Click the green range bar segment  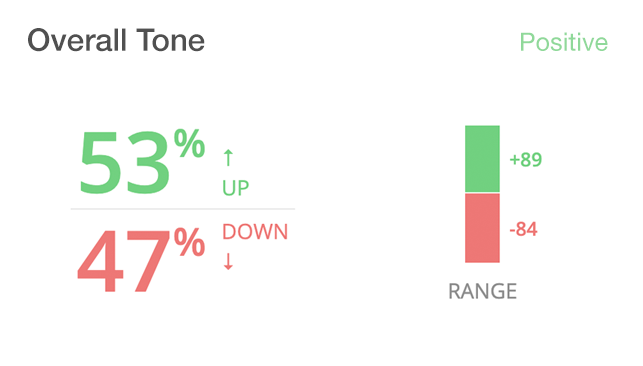[x=482, y=159]
